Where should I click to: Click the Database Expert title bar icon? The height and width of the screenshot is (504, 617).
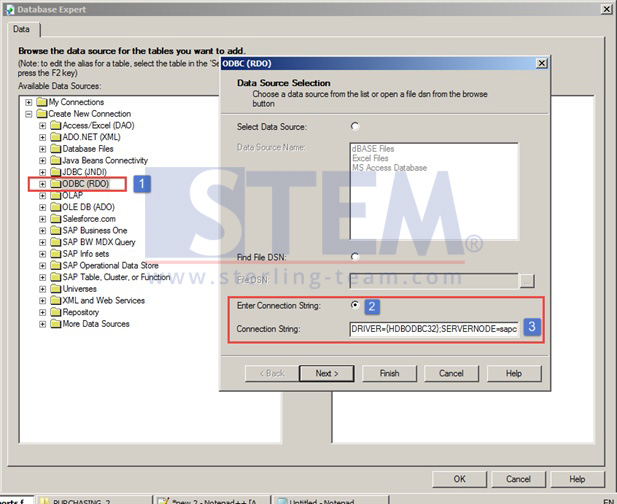pos(10,9)
